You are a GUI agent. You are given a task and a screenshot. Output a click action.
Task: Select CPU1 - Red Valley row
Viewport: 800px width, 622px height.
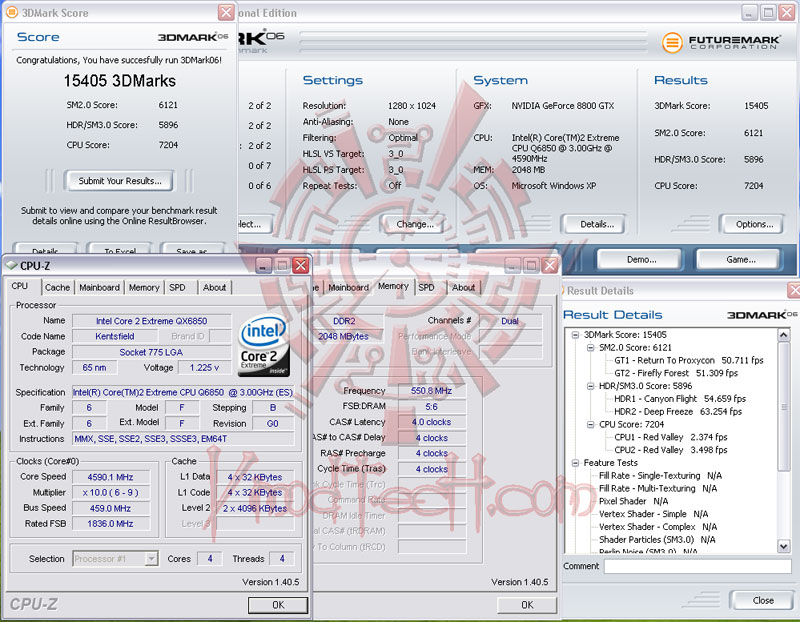[670, 437]
